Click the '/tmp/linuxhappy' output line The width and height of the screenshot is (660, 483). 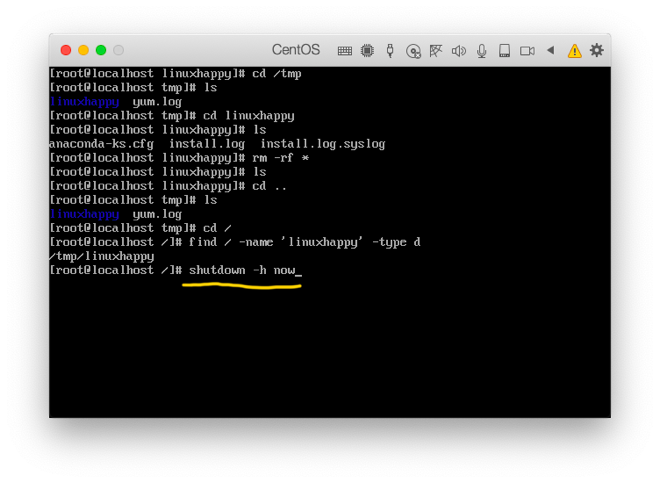point(102,256)
